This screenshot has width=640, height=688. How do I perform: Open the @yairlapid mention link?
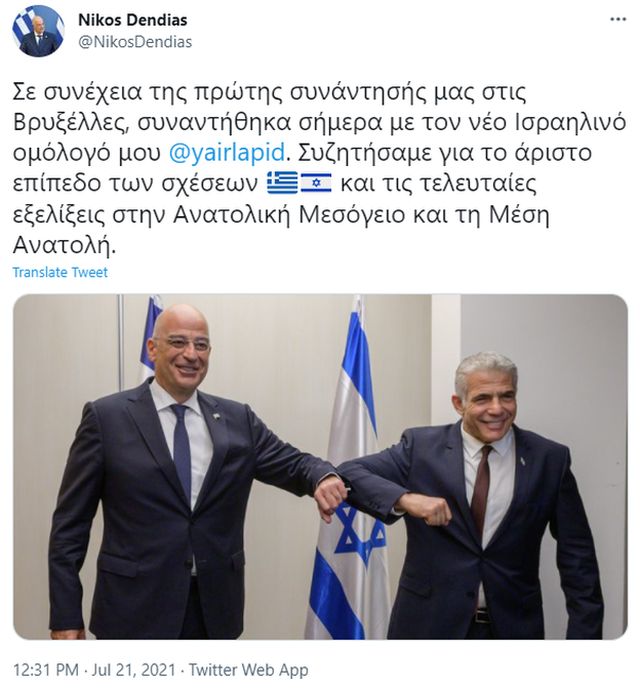tap(227, 152)
